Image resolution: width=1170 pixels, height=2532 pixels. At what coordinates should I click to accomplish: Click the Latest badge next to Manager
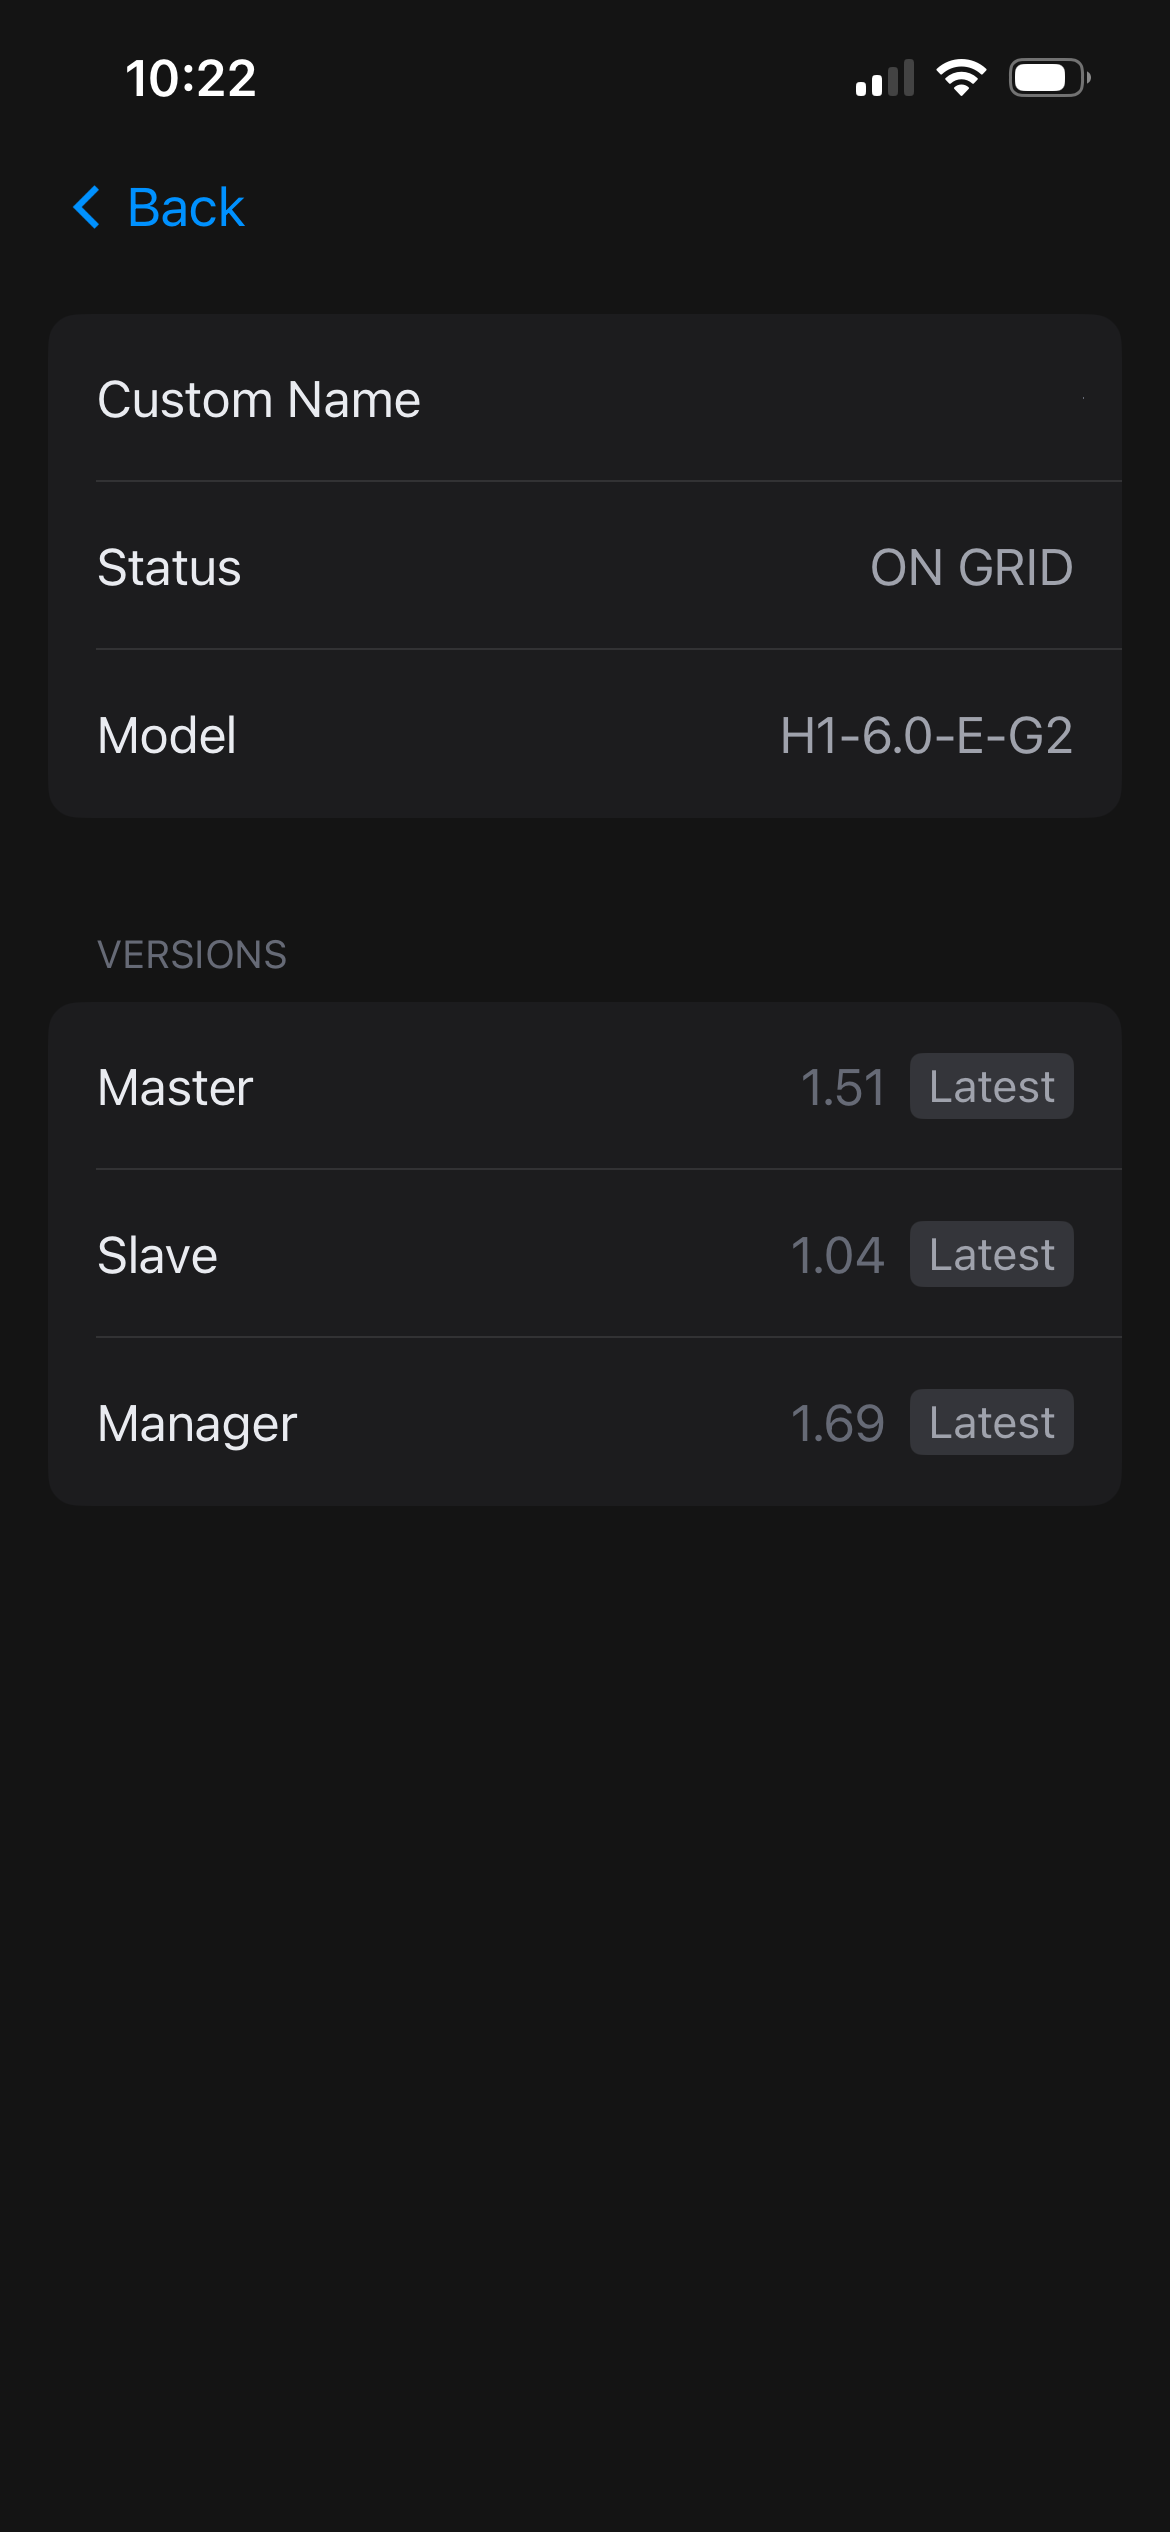[991, 1423]
